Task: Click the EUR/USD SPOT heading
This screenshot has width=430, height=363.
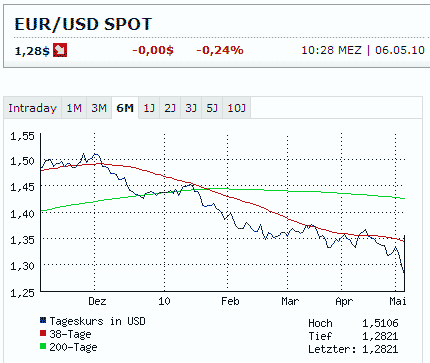Action: [83, 24]
